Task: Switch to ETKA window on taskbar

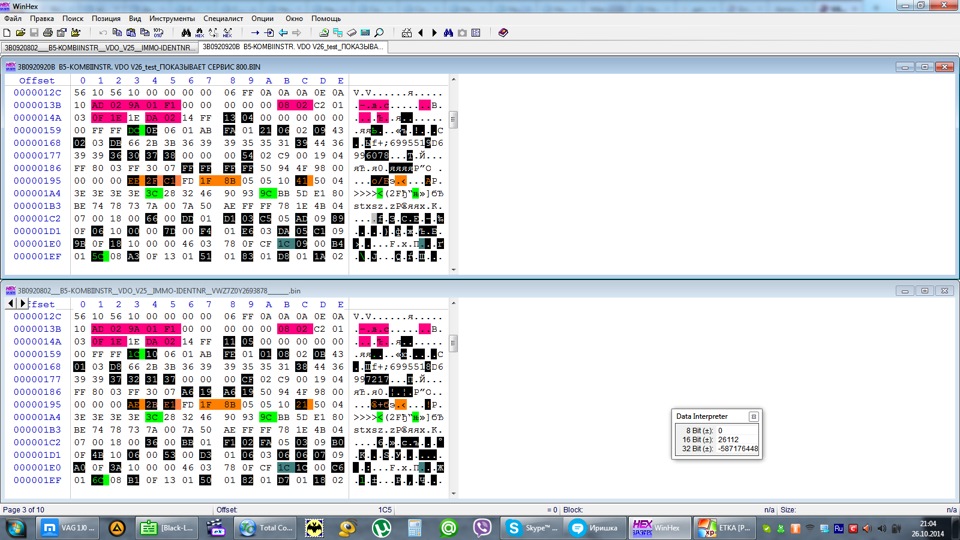Action: pos(724,528)
